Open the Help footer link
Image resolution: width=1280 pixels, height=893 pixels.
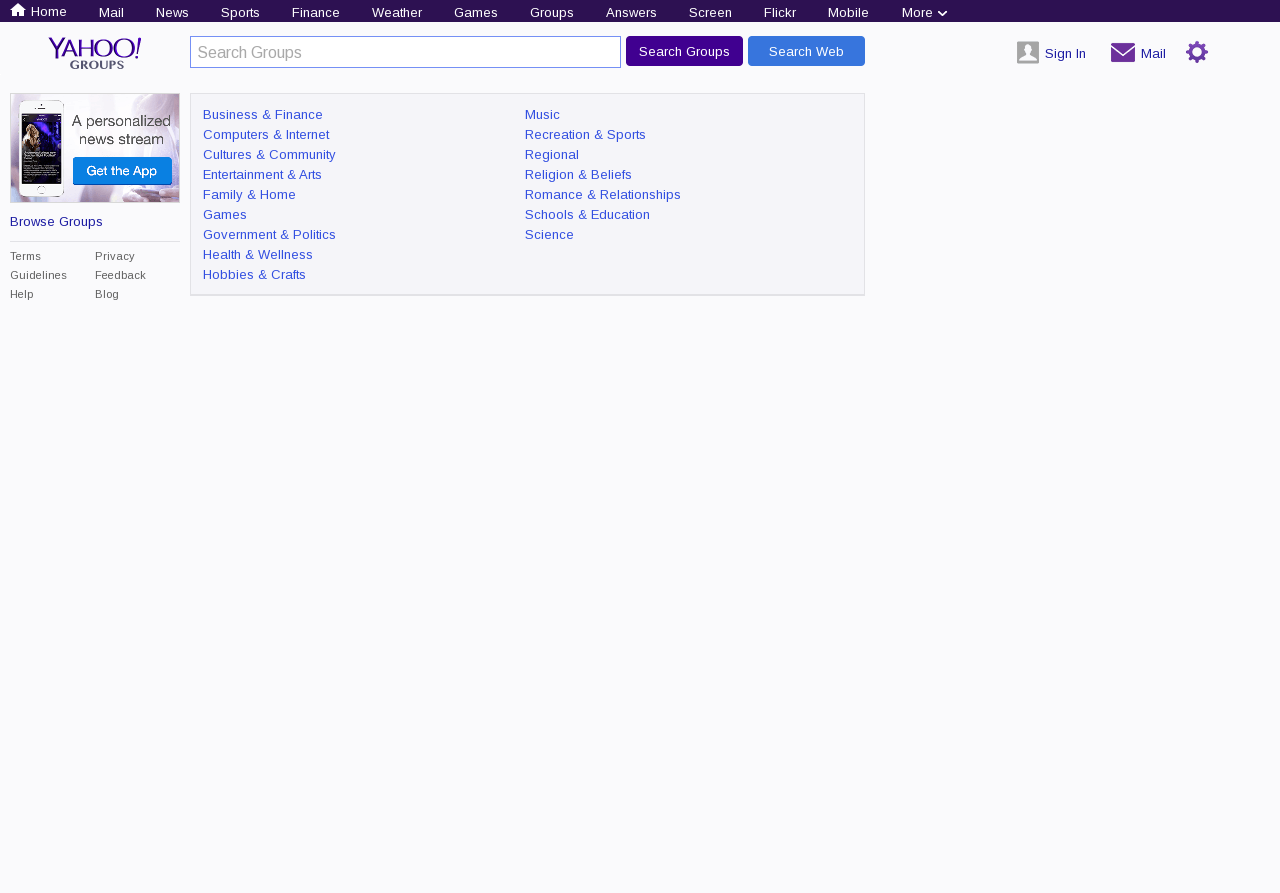tap(22, 294)
